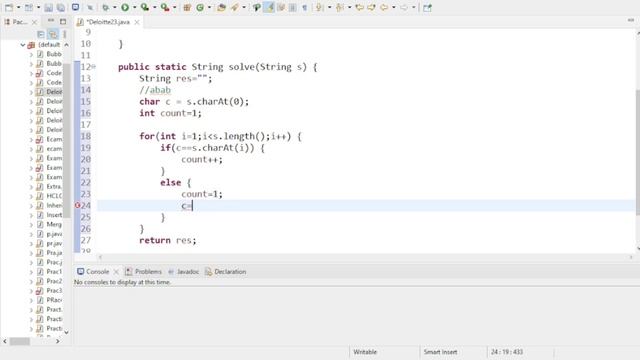Image resolution: width=640 pixels, height=360 pixels.
Task: Select the Insert file in tree
Action: 54,215
